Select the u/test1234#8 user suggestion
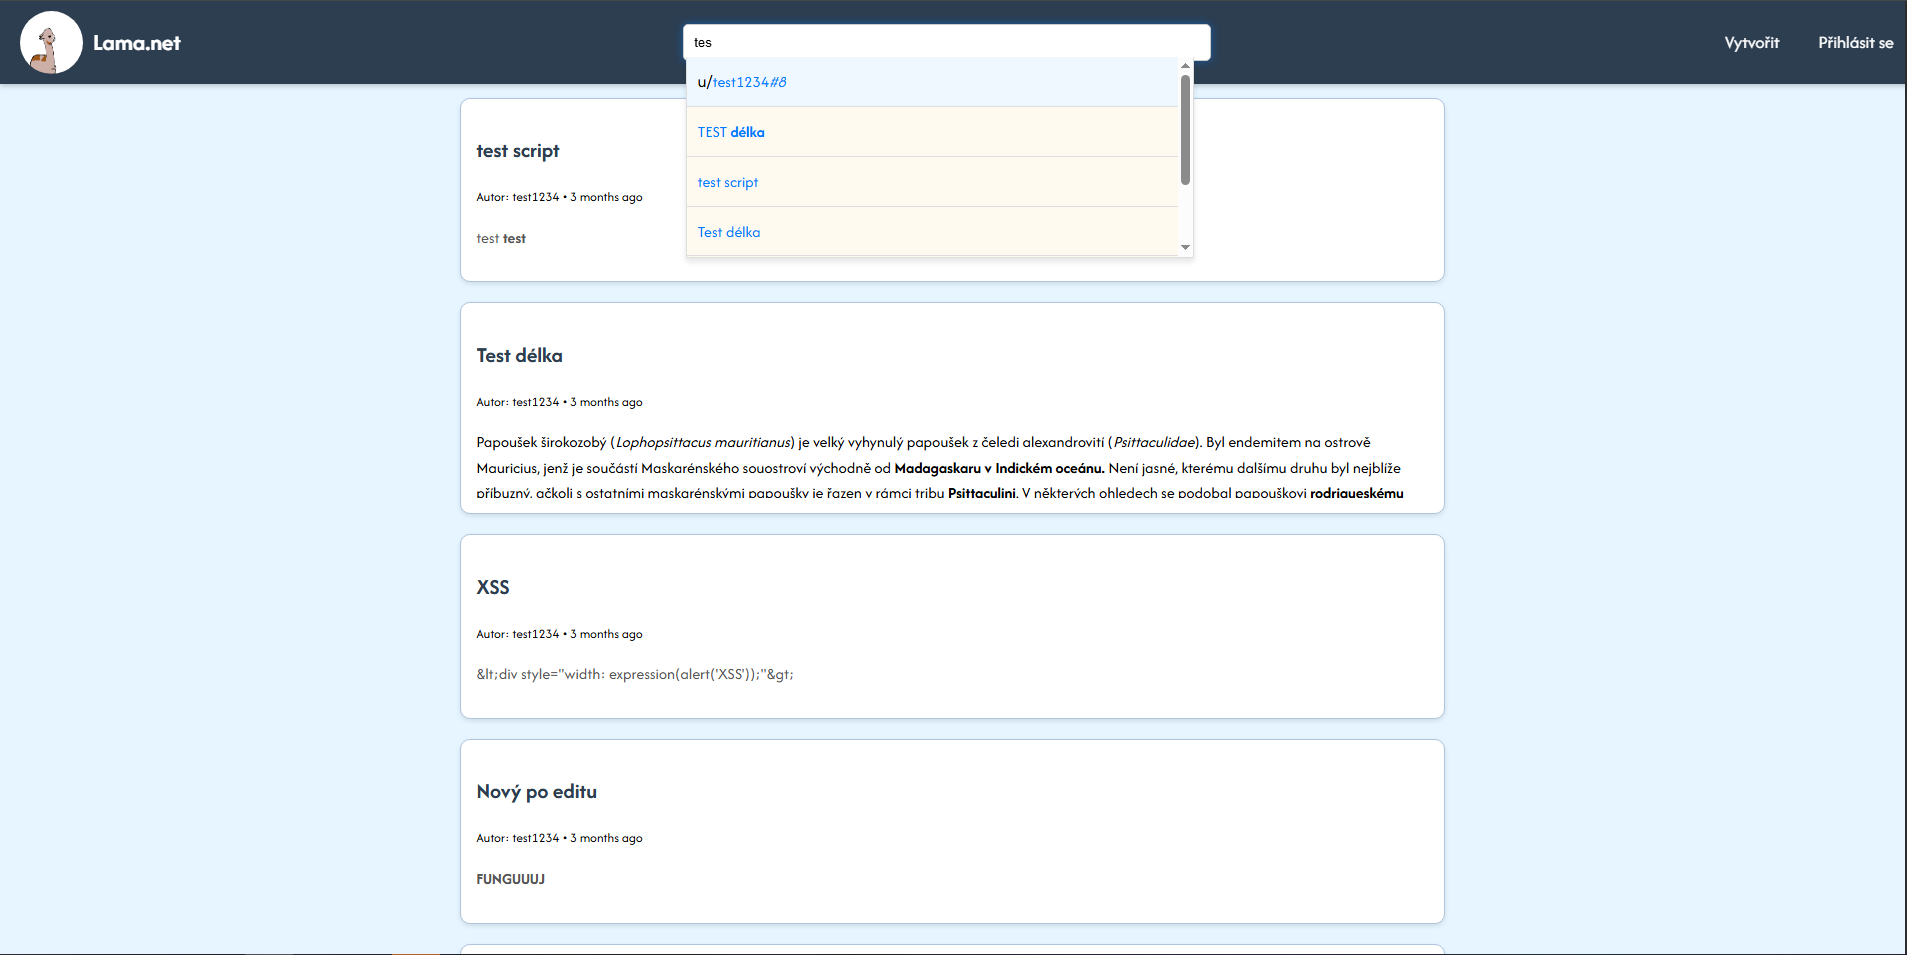Image resolution: width=1907 pixels, height=955 pixels. [x=742, y=82]
